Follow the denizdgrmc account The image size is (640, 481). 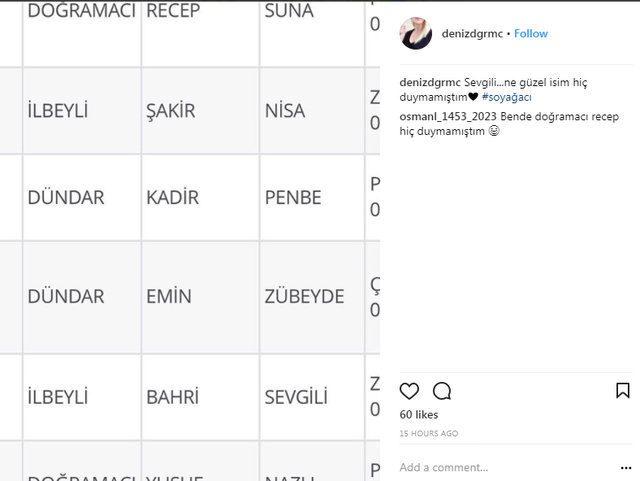pos(531,33)
